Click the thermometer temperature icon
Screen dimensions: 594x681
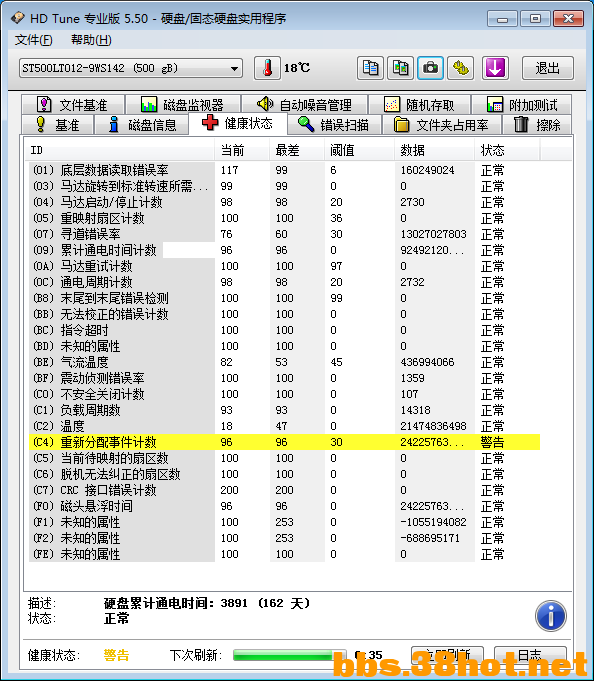coord(267,68)
